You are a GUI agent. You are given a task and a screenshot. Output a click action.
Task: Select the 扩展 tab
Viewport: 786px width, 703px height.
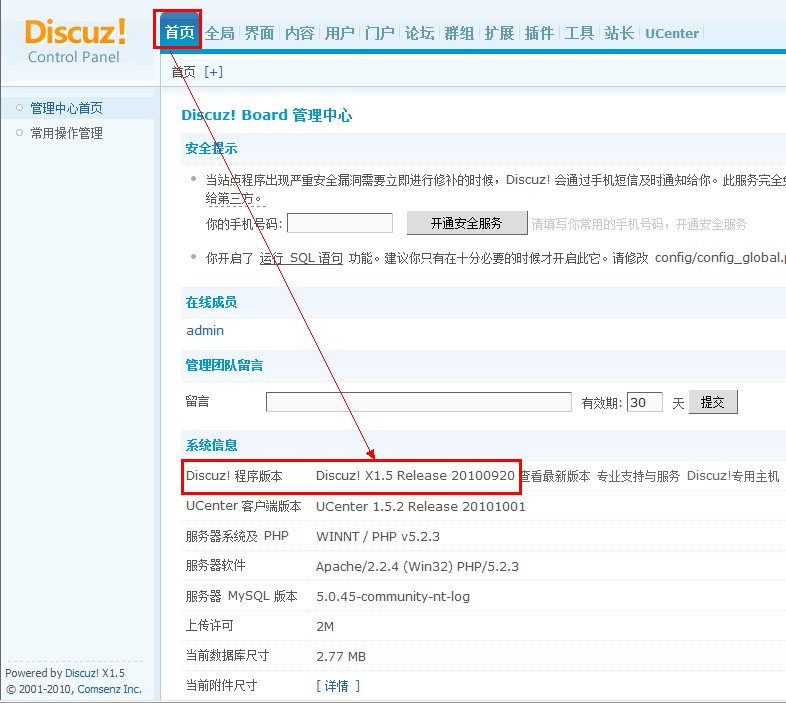point(499,33)
